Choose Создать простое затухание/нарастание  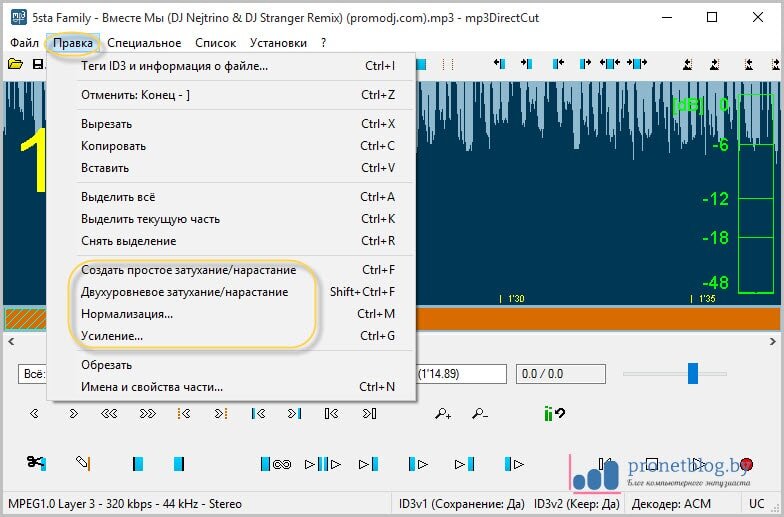tap(231, 270)
